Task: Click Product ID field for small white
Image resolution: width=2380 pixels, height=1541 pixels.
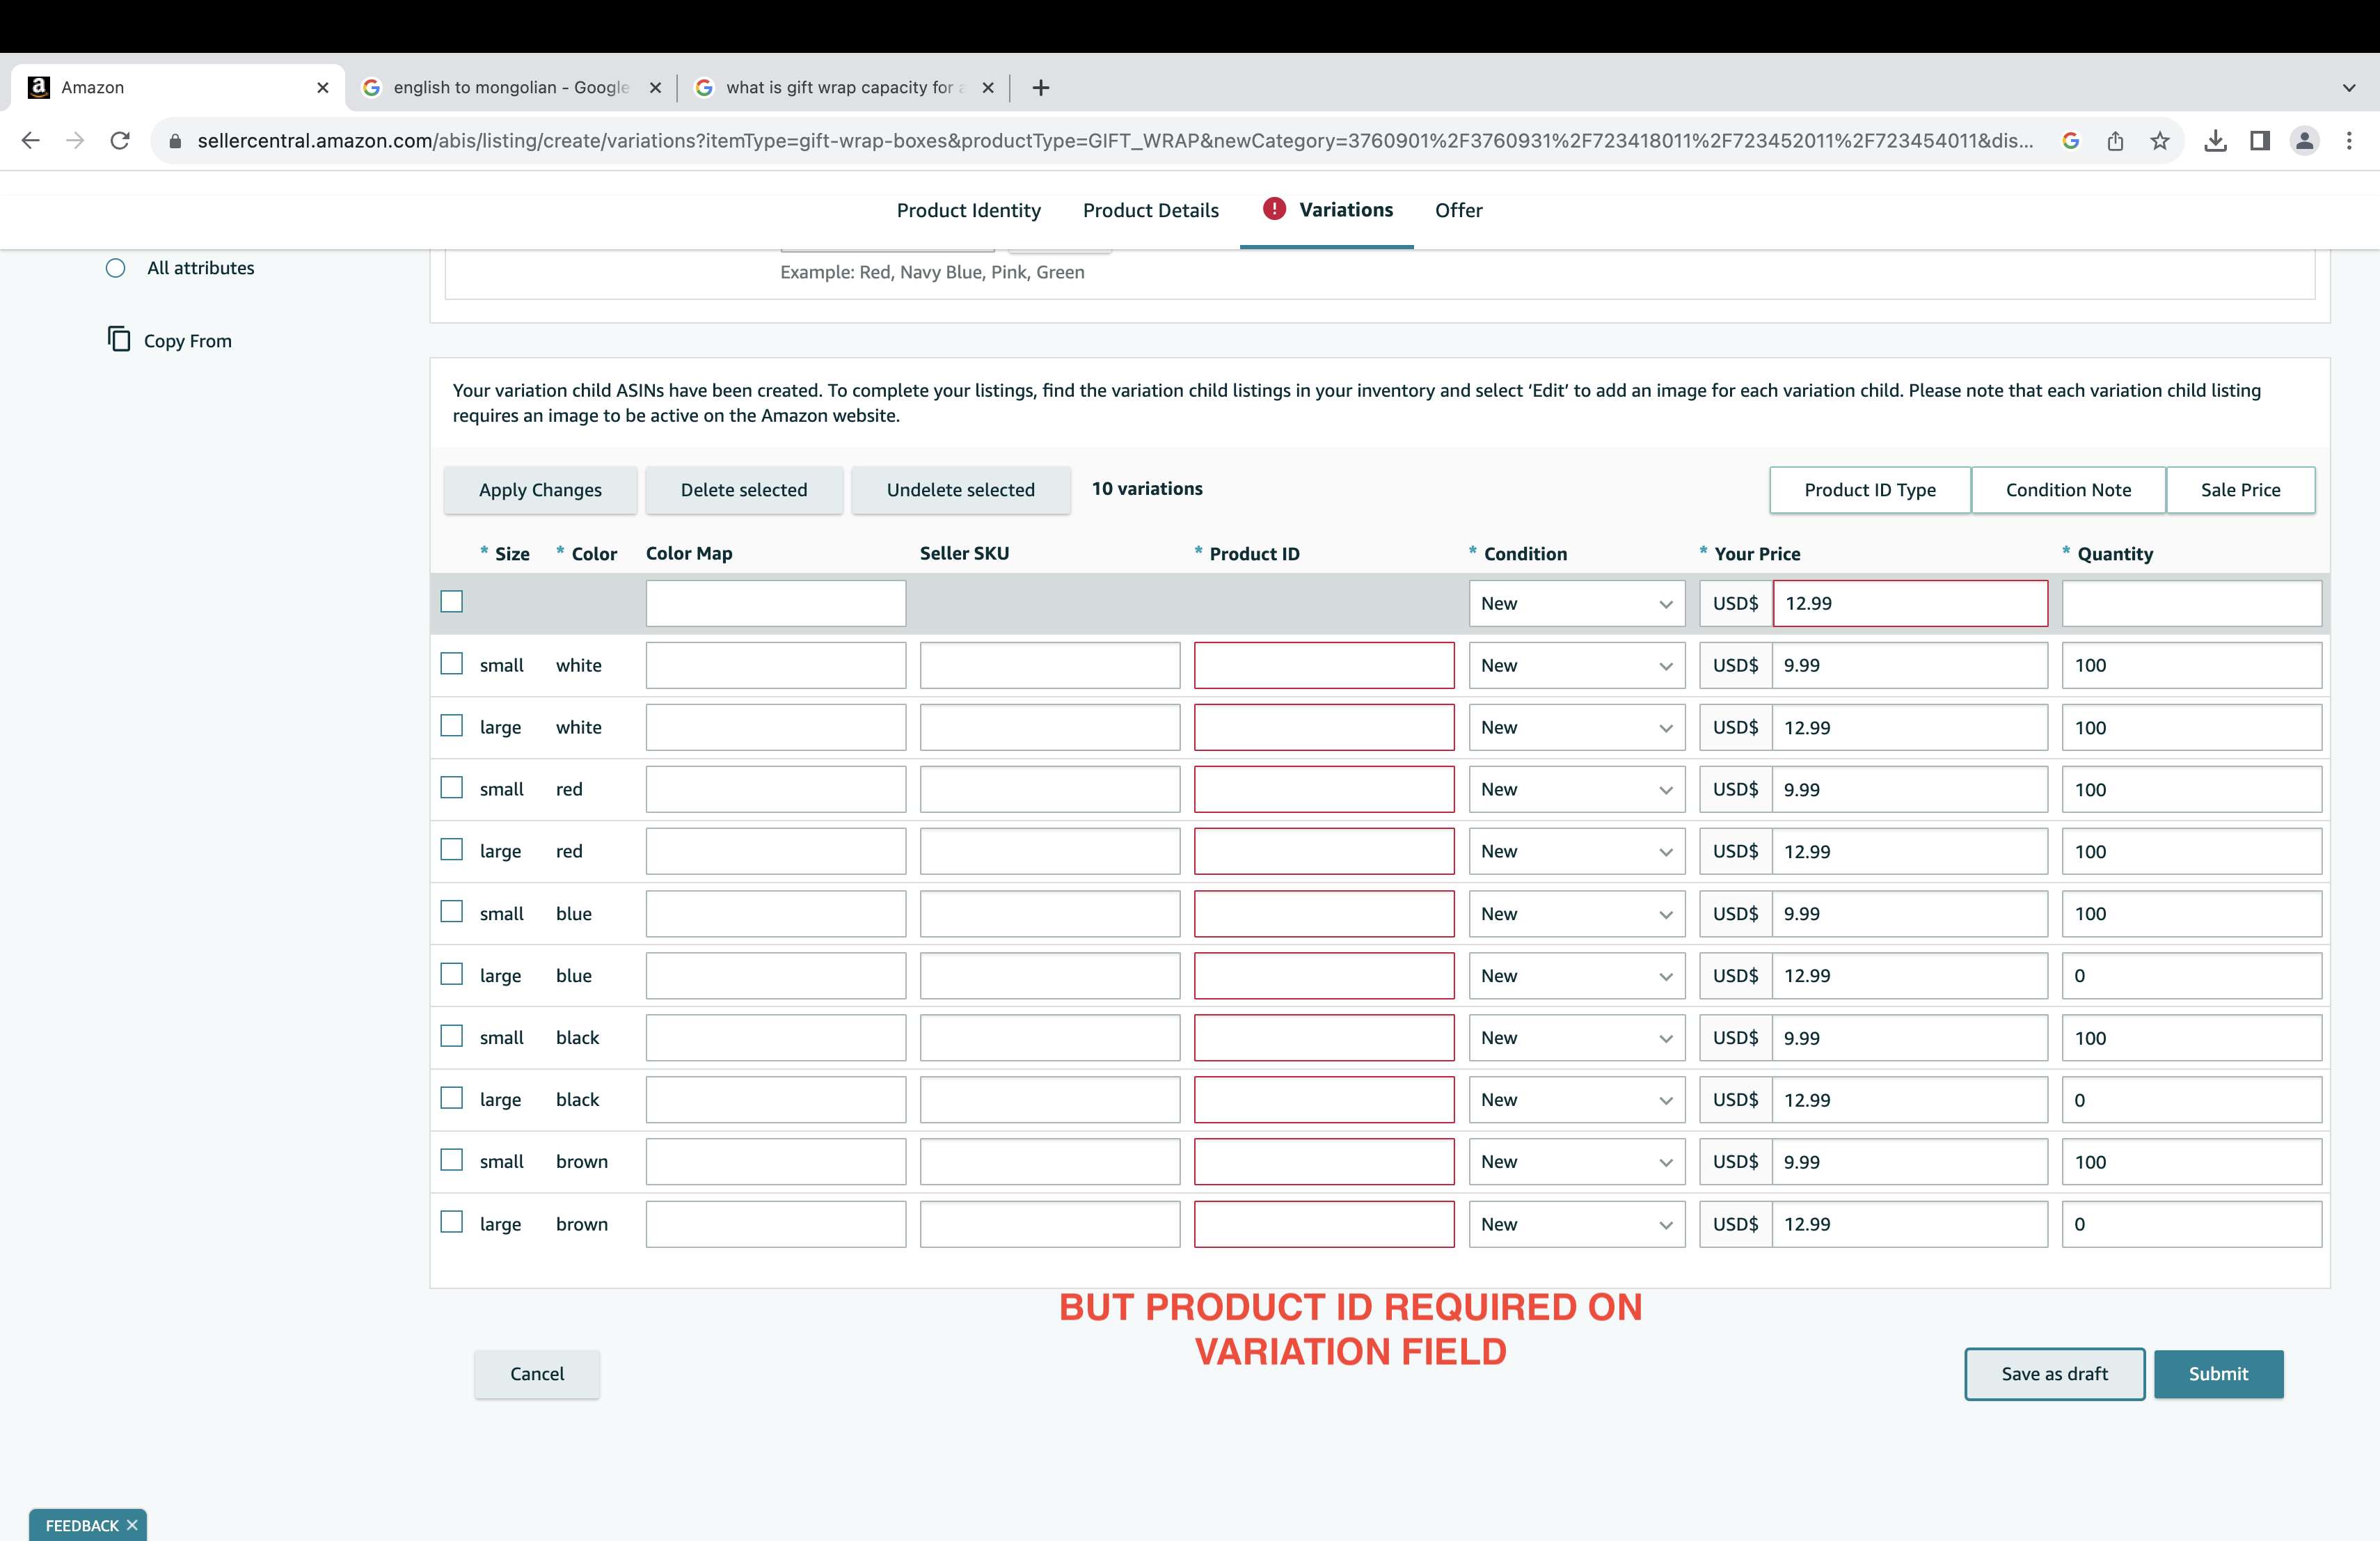Action: point(1324,665)
